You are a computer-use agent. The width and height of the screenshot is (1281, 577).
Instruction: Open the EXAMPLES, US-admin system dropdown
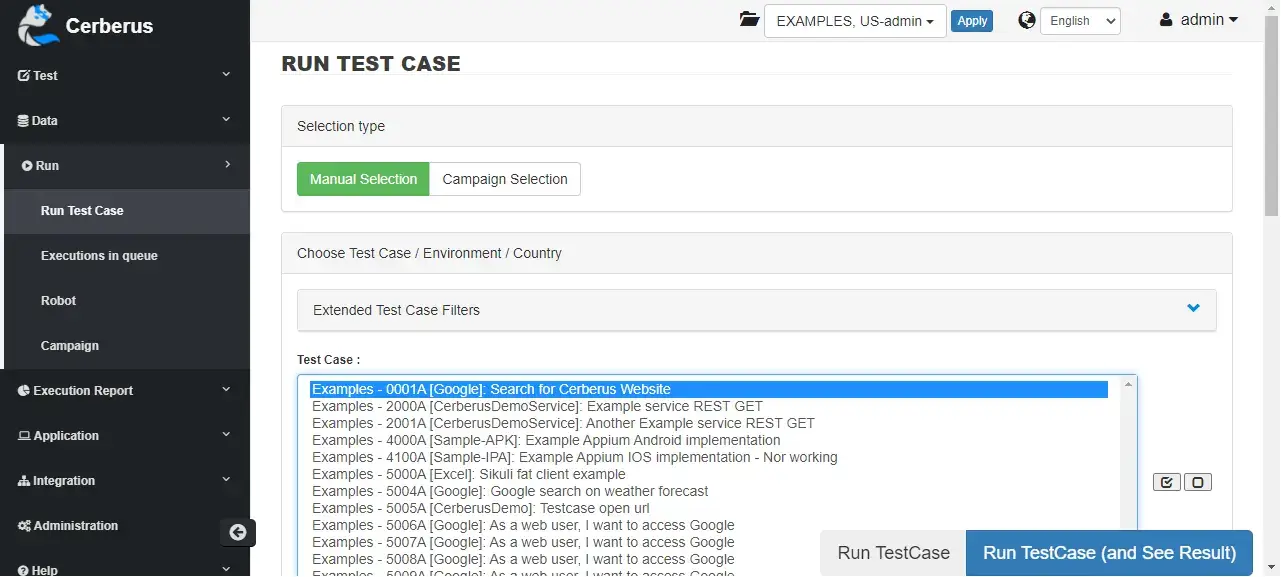854,20
